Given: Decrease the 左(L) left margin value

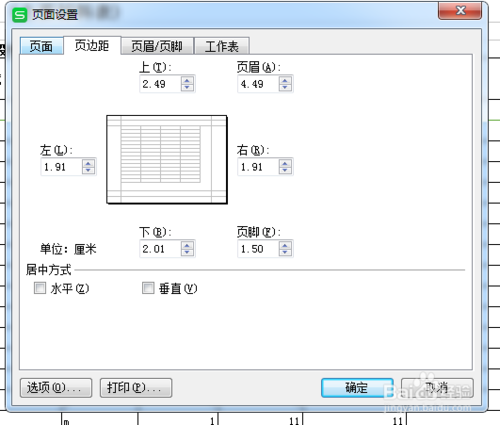Looking at the screenshot, I should (x=88, y=170).
